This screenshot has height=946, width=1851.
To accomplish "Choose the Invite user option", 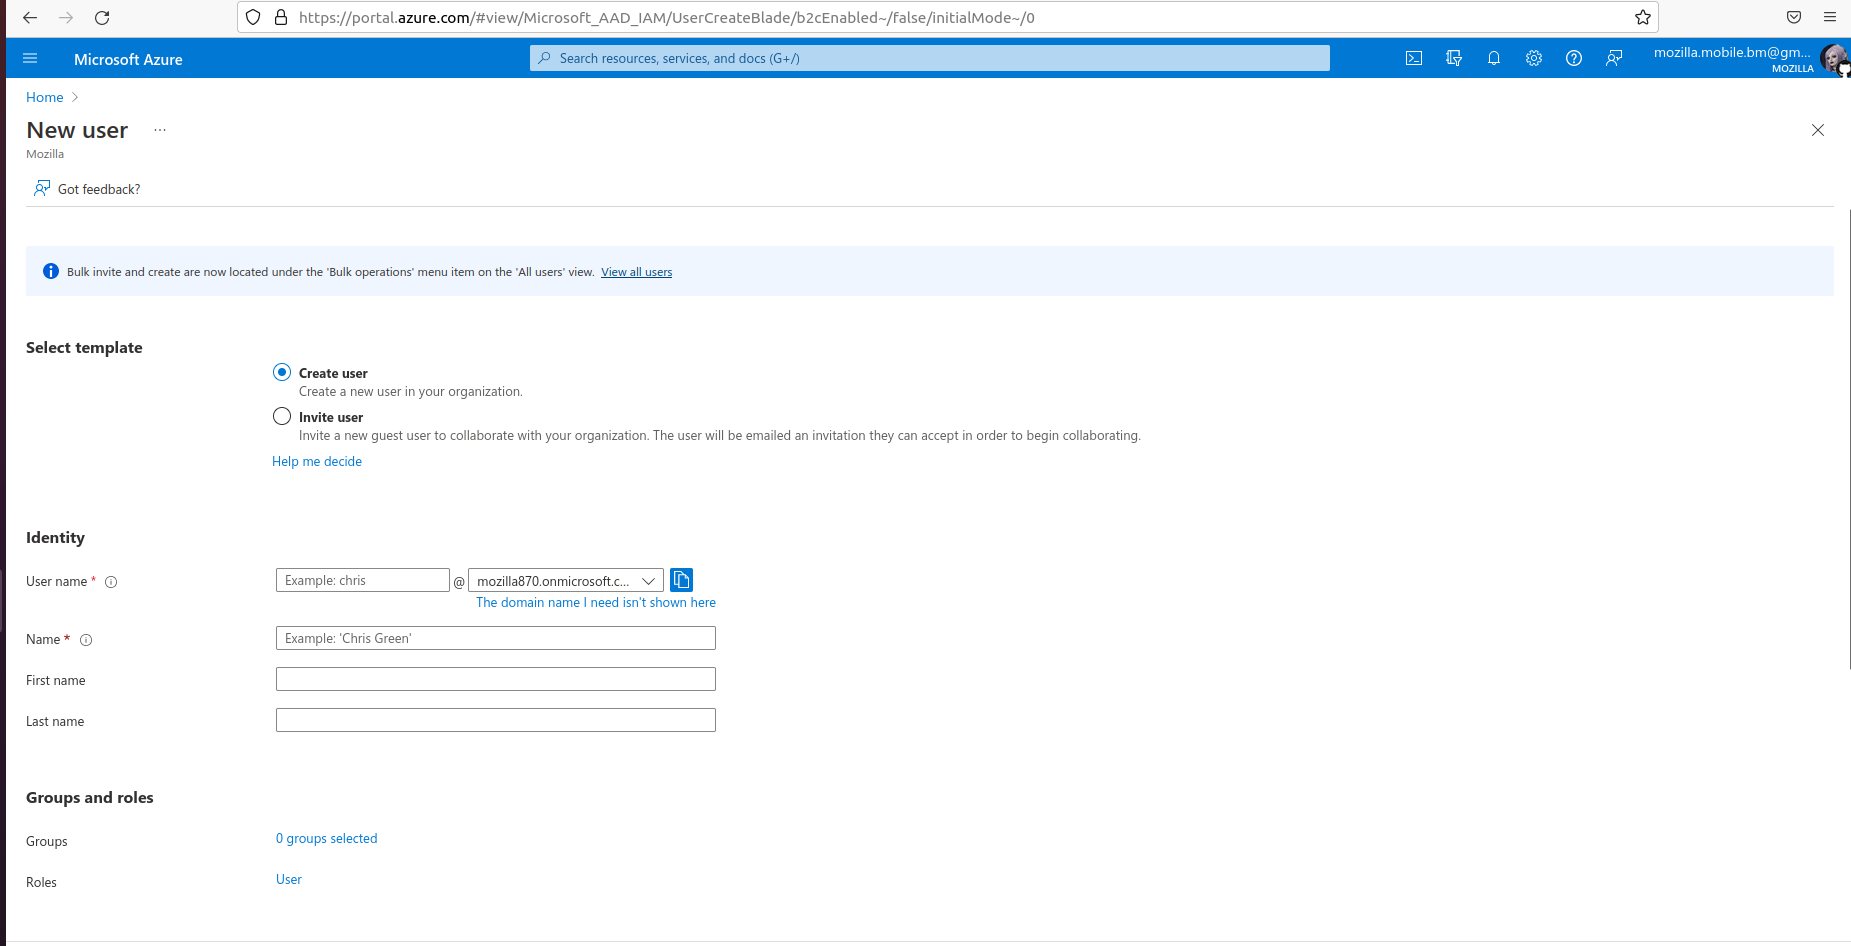I will pyautogui.click(x=282, y=415).
